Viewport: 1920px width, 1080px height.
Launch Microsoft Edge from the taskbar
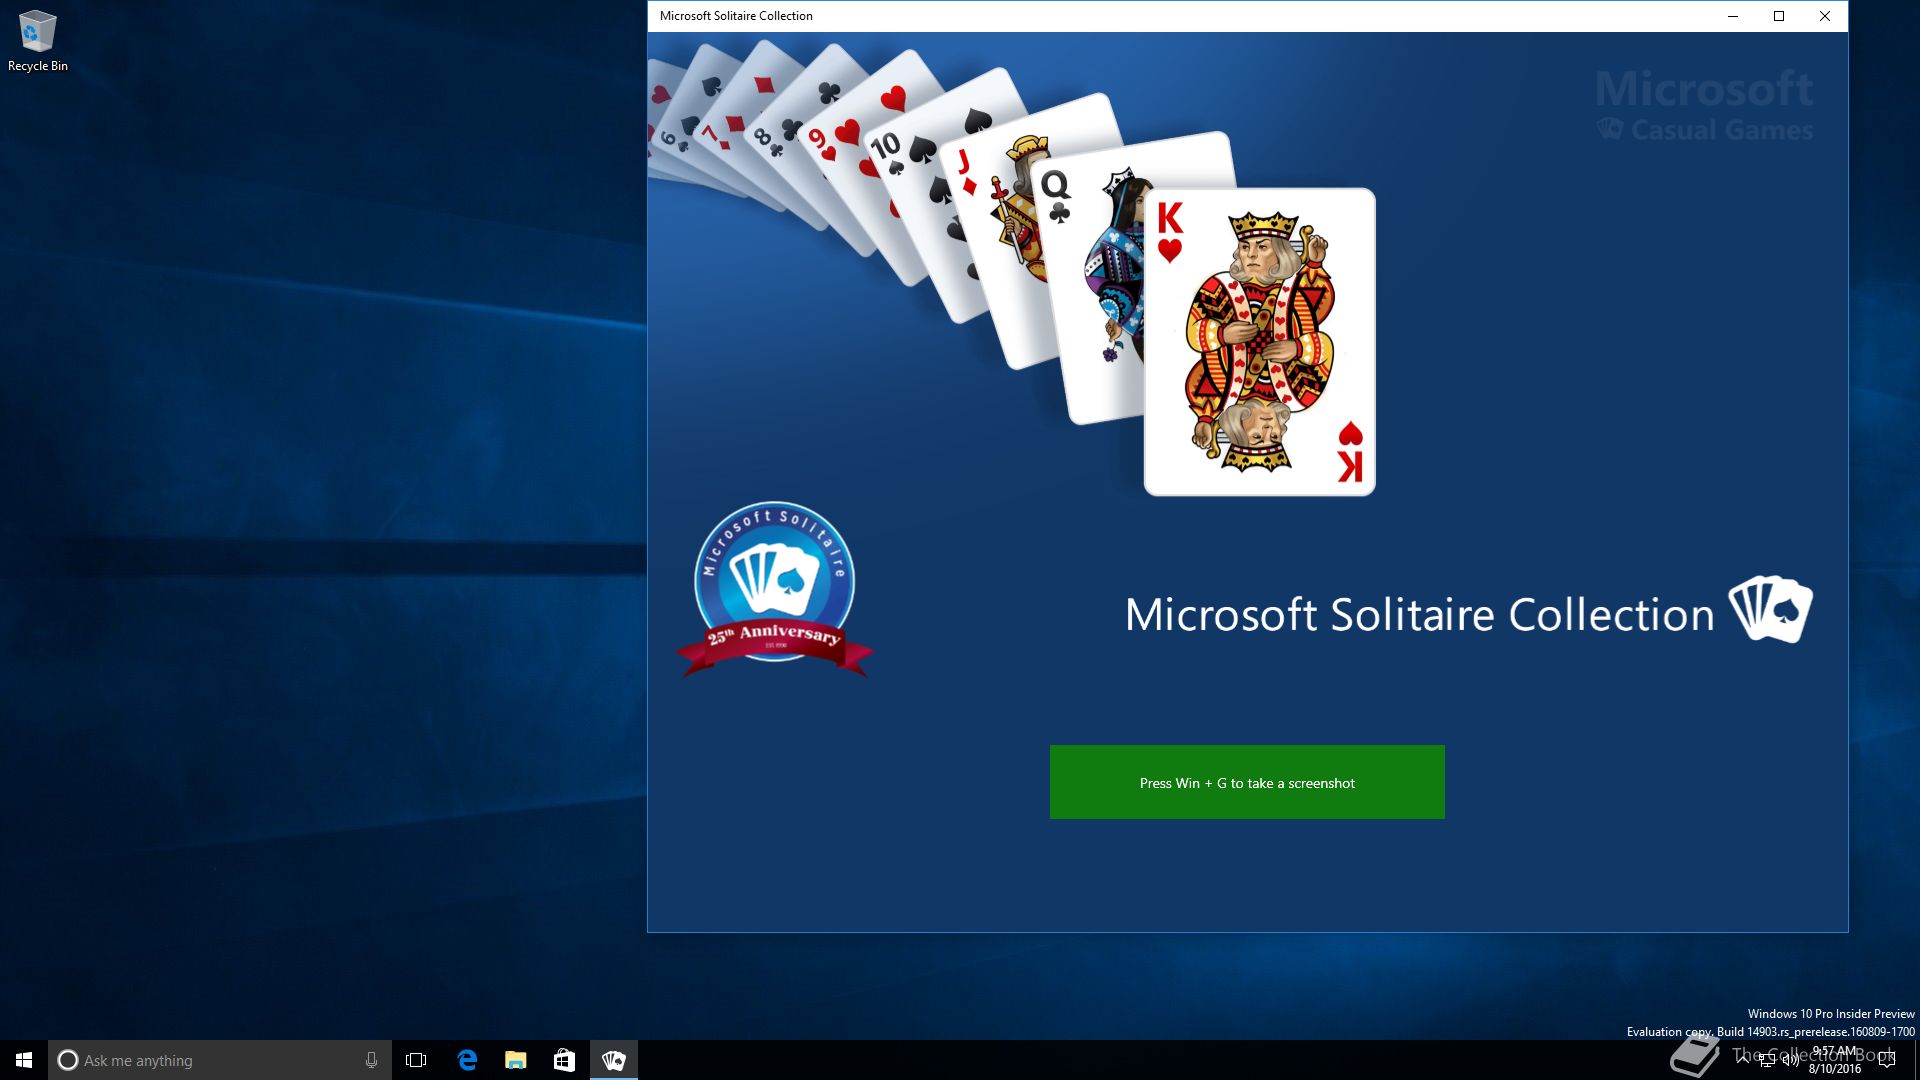(467, 1060)
